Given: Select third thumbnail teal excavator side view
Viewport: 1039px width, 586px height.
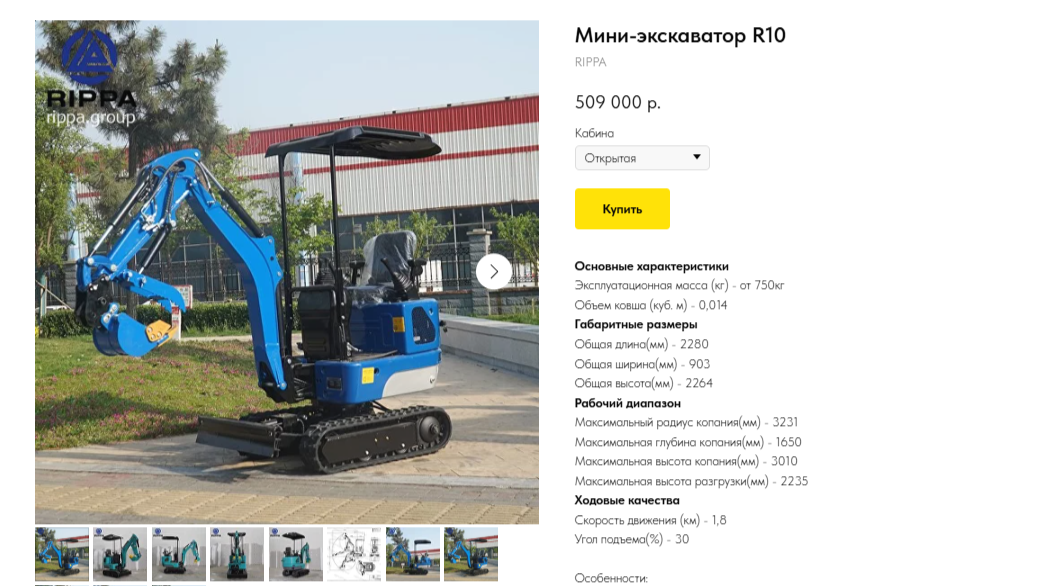Looking at the screenshot, I should click(179, 554).
